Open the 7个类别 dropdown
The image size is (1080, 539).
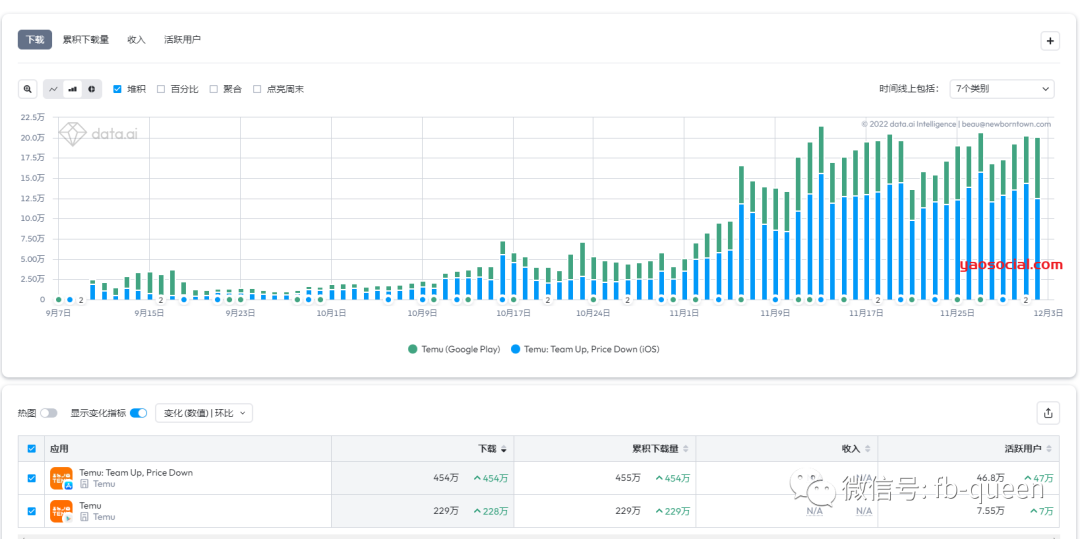point(1001,89)
